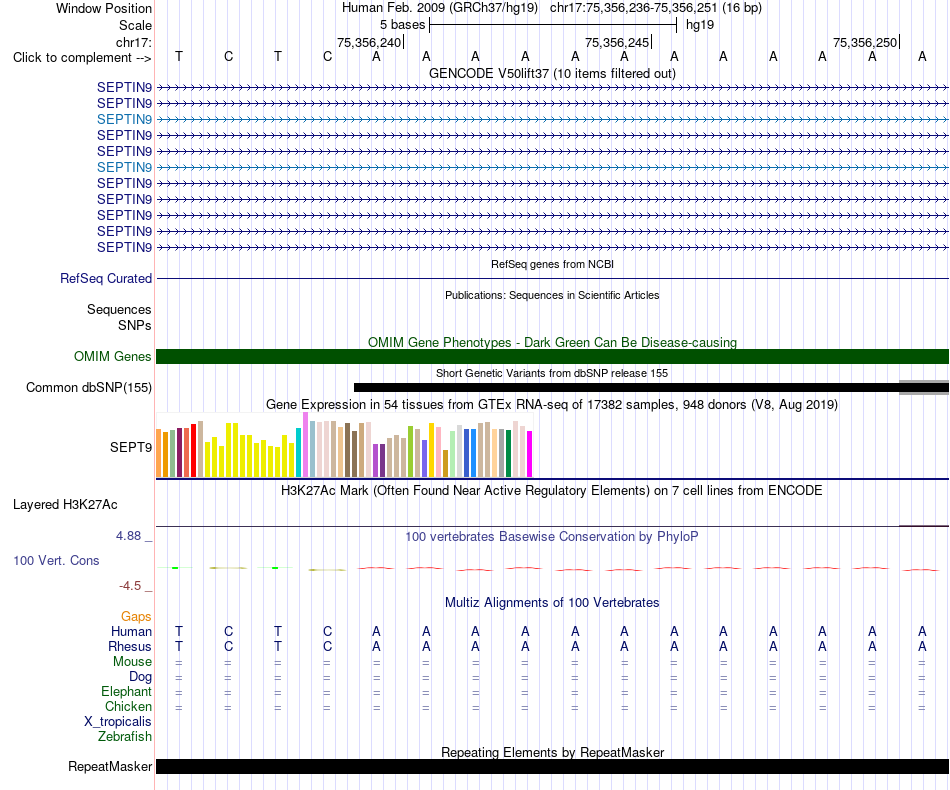
Task: Click the Zebrafish alignment row label
Action: [x=125, y=737]
